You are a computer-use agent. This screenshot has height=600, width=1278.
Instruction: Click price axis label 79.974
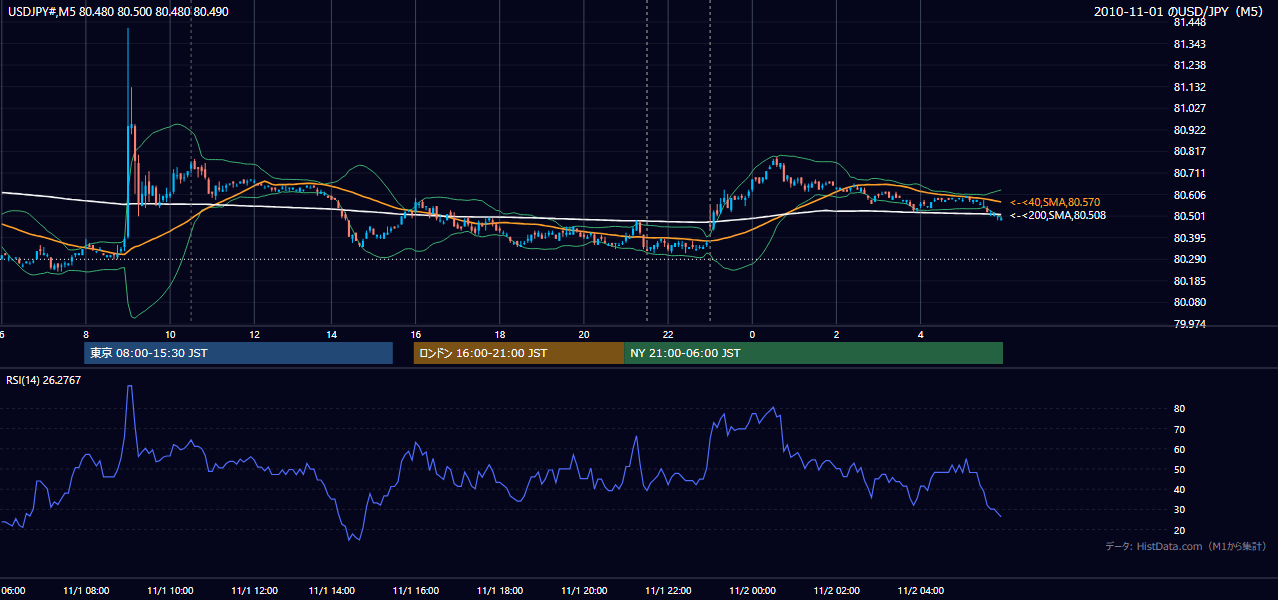1190,324
